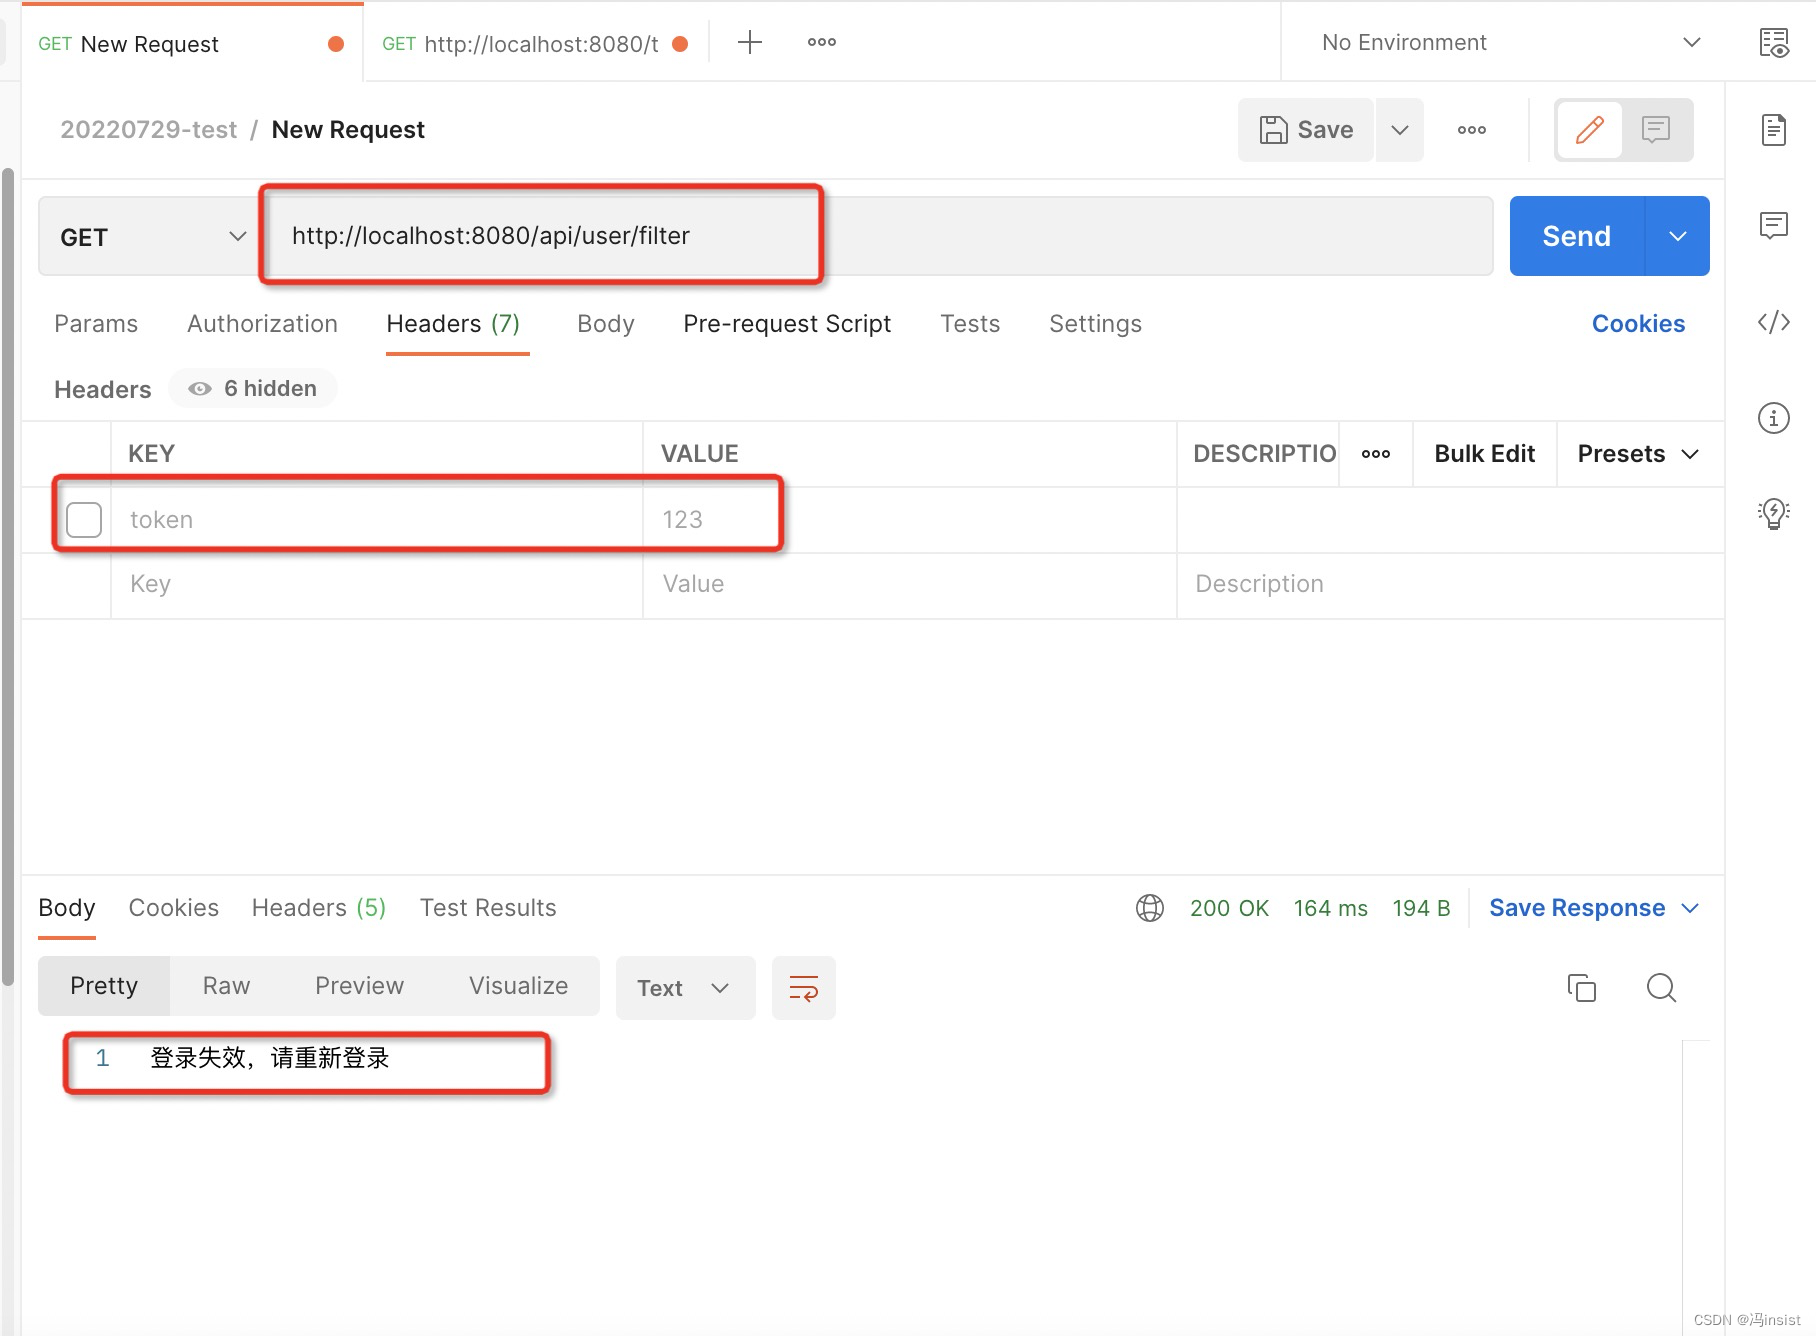Search within the response body
This screenshot has height=1336, width=1816.
click(1661, 988)
